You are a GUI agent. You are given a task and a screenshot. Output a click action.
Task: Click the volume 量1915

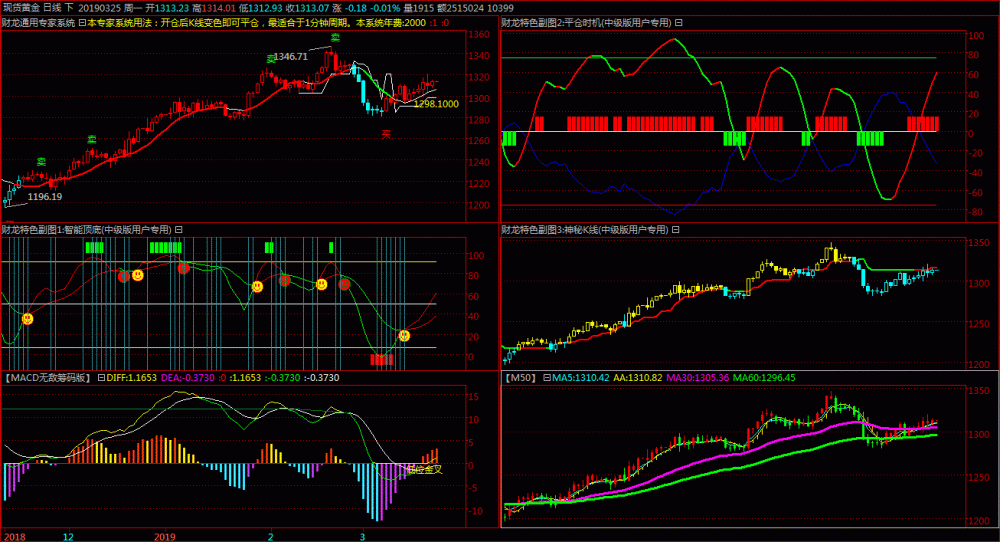(418, 8)
